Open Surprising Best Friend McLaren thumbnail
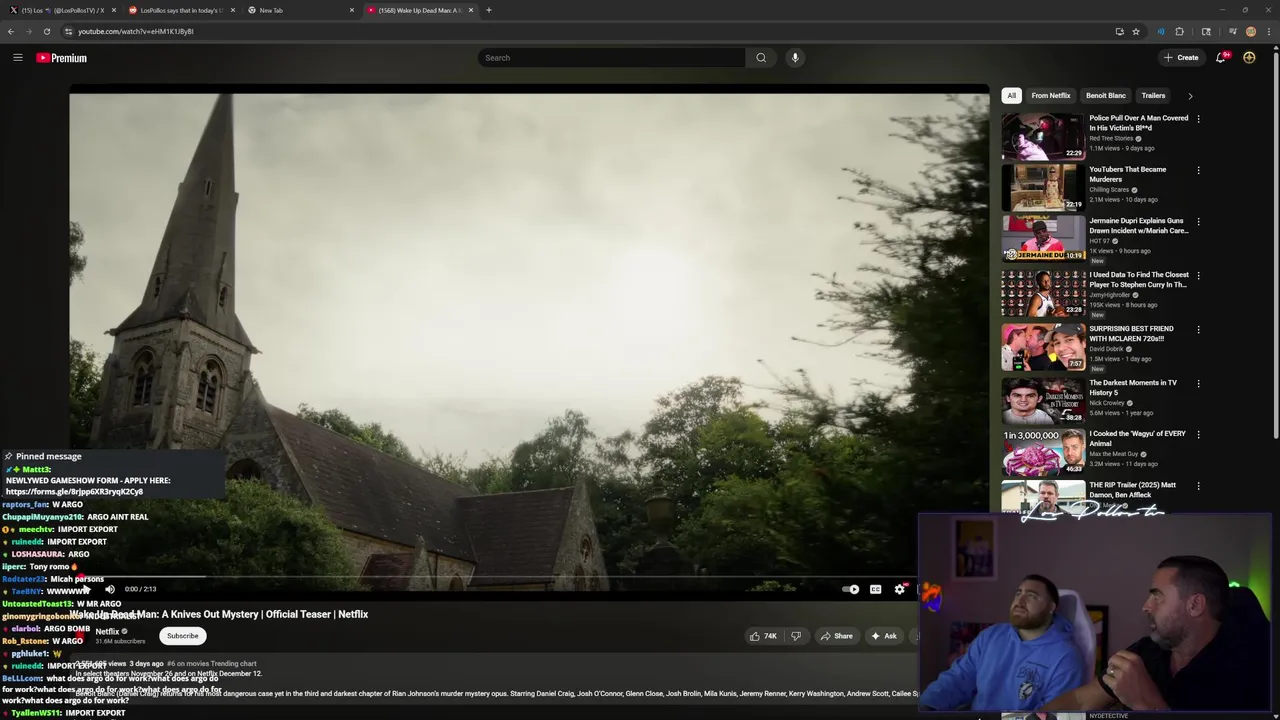This screenshot has width=1280, height=720. tap(1043, 347)
